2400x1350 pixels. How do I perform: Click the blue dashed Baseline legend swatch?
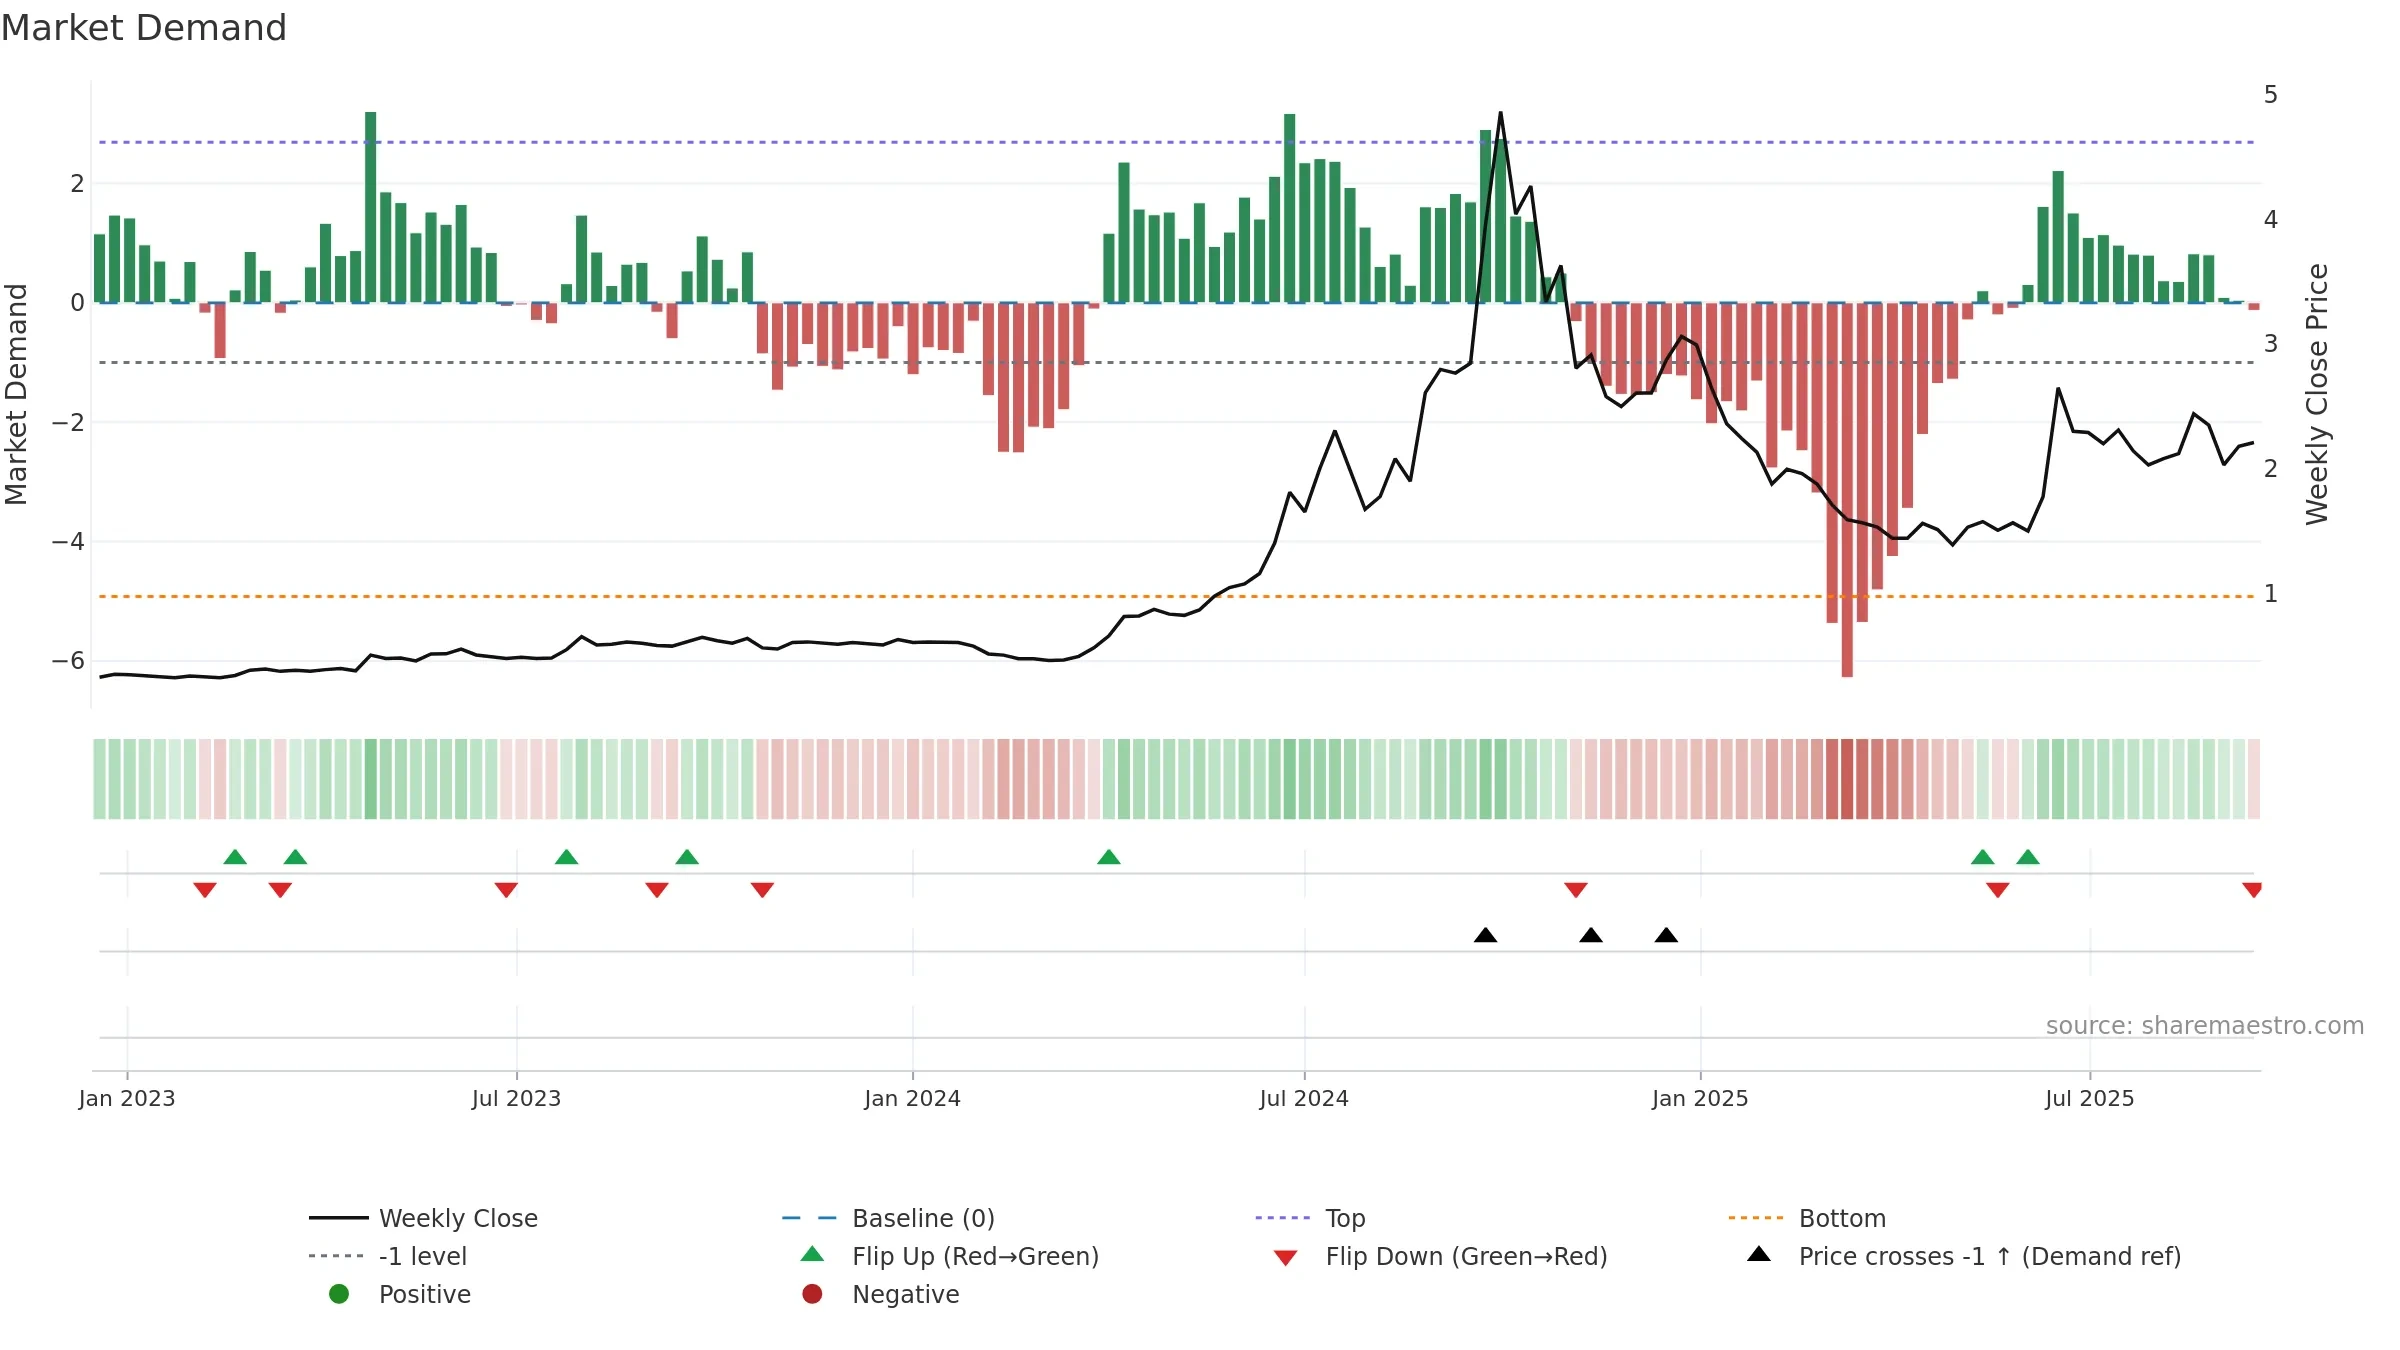pyautogui.click(x=810, y=1218)
